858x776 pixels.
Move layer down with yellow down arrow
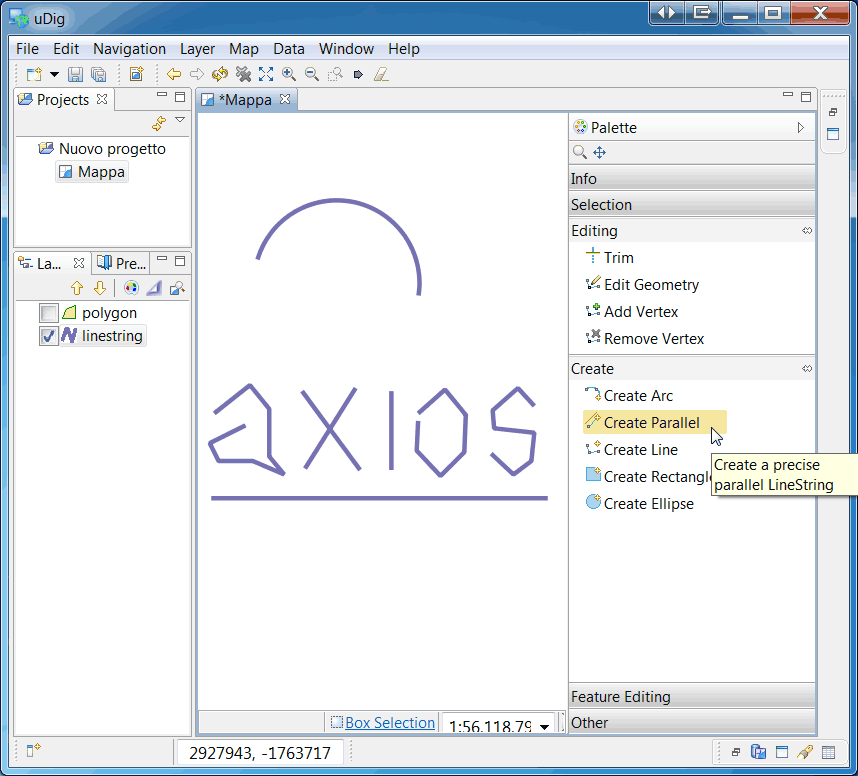100,288
